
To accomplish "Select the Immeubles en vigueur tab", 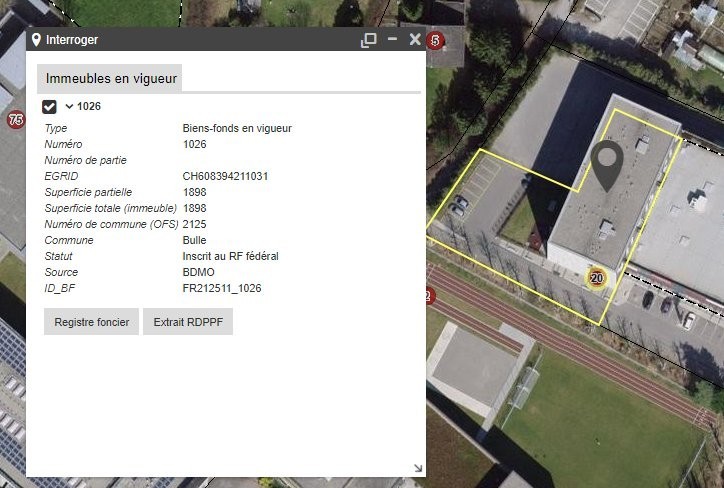I will [110, 78].
